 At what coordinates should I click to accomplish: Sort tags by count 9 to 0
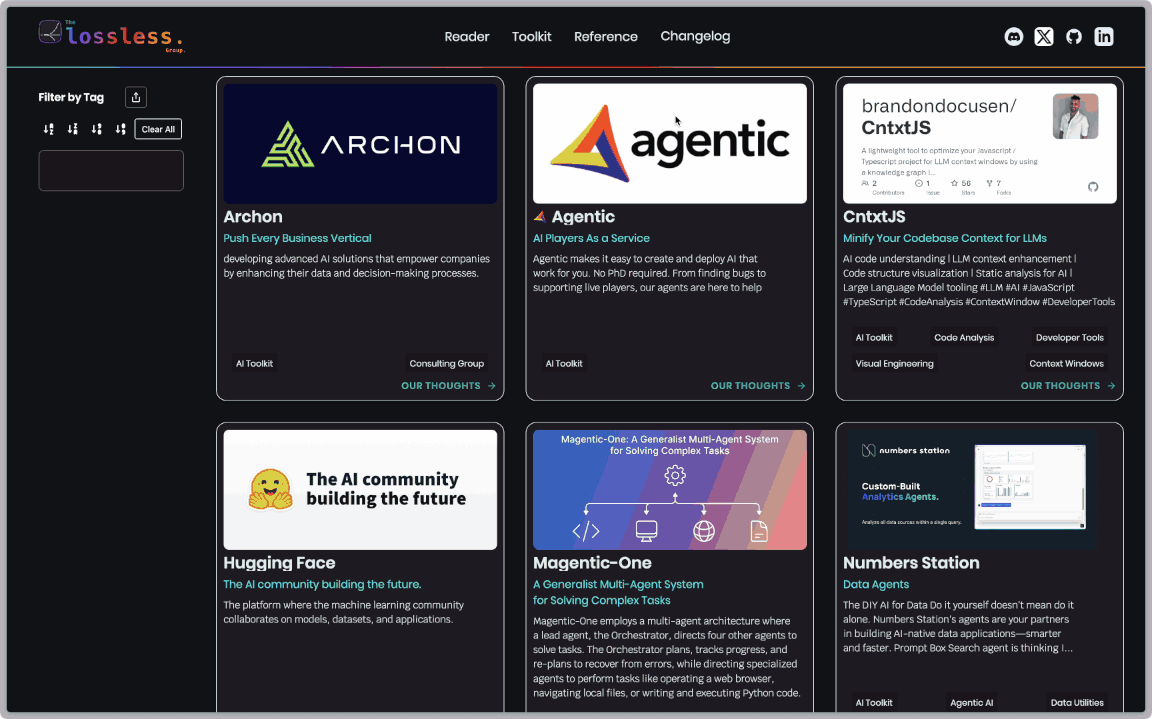coord(96,129)
